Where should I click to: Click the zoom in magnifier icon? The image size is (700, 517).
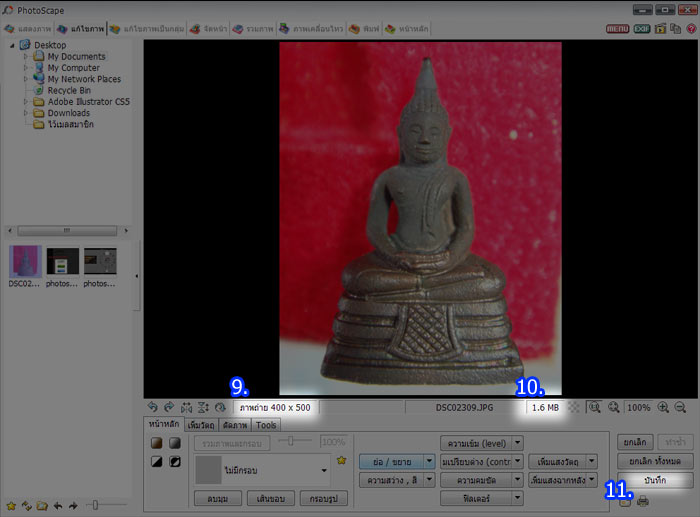pyautogui.click(x=662, y=408)
